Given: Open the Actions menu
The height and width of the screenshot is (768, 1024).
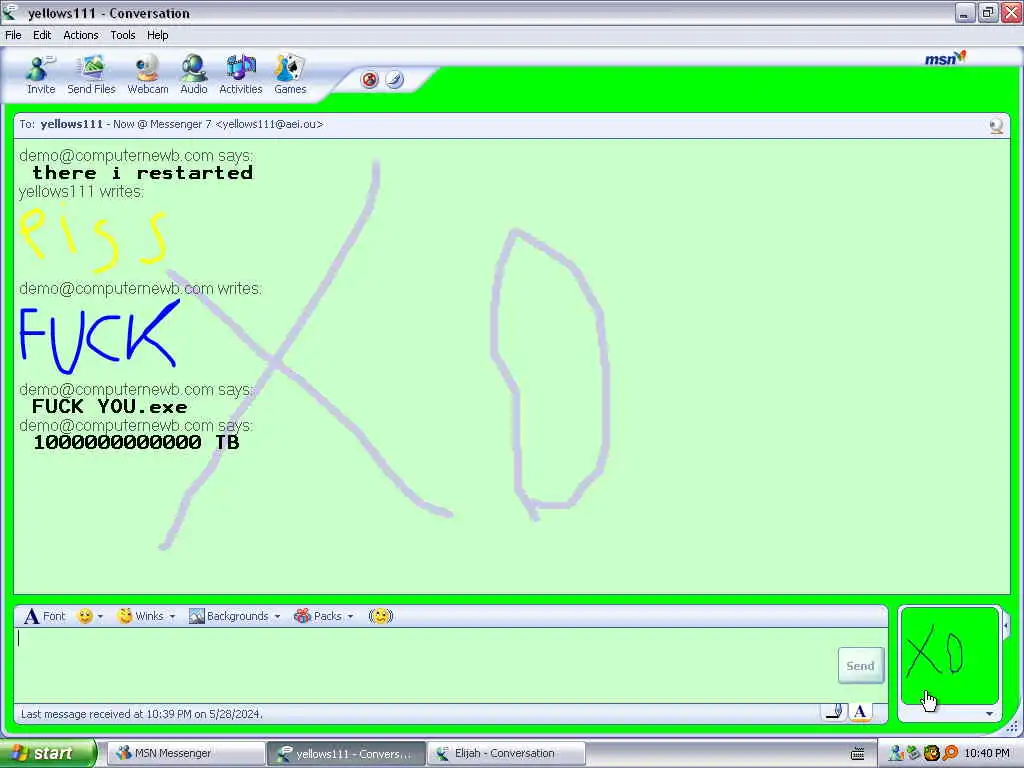Looking at the screenshot, I should tap(80, 35).
